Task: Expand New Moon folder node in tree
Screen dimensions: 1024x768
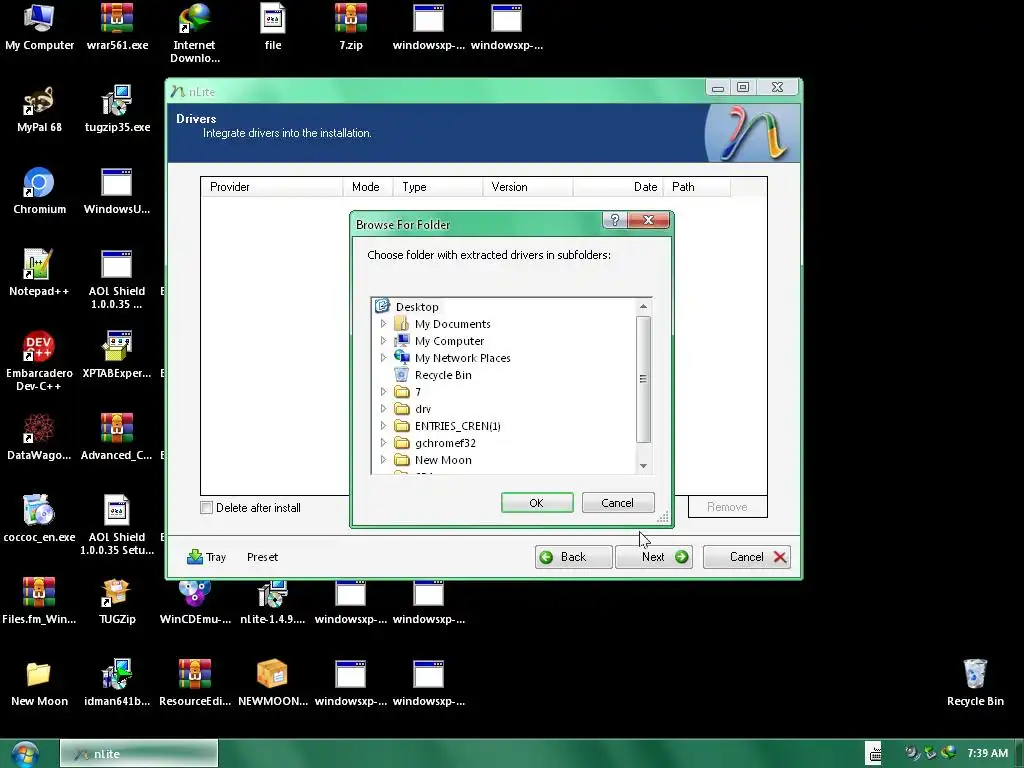Action: (383, 459)
